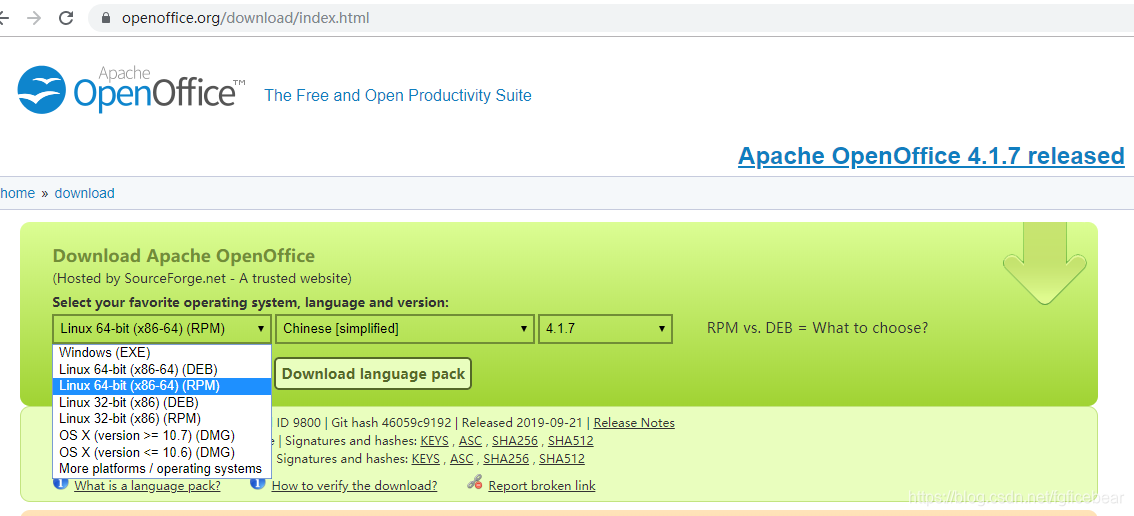The image size is (1134, 516).
Task: Select Linux 32-bit (x86) (RPM) option
Action: (162, 418)
